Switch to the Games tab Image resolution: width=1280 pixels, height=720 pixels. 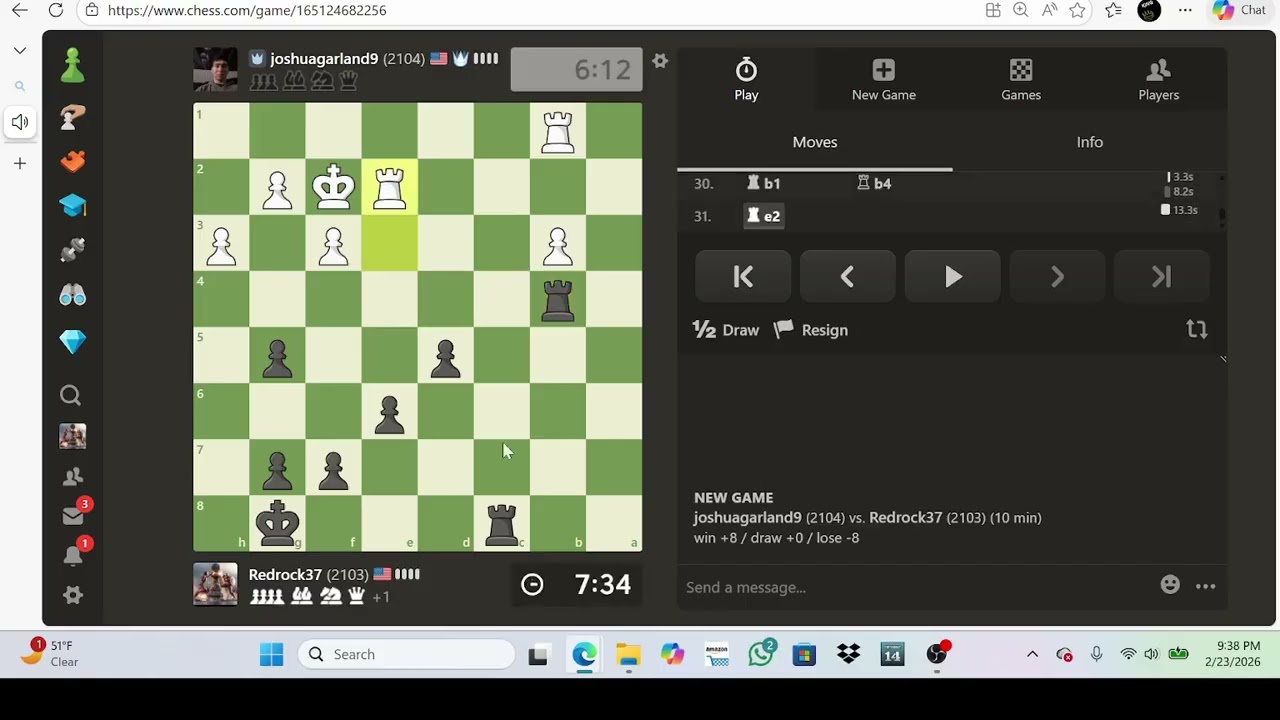pos(1021,79)
